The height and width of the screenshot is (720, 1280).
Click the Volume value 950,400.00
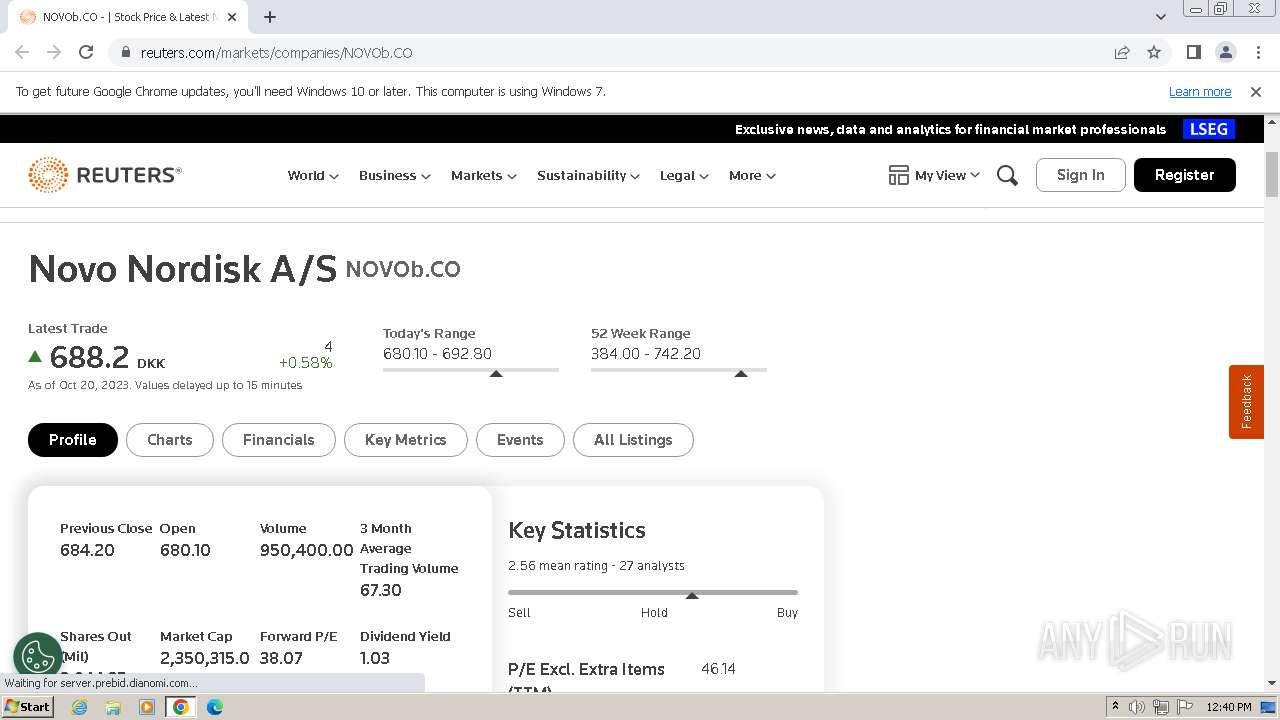[307, 550]
